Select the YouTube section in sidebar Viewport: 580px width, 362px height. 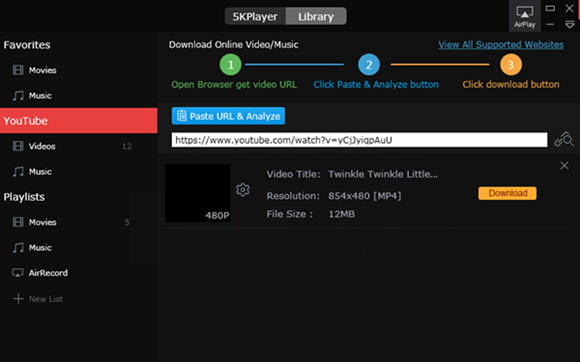(x=78, y=121)
